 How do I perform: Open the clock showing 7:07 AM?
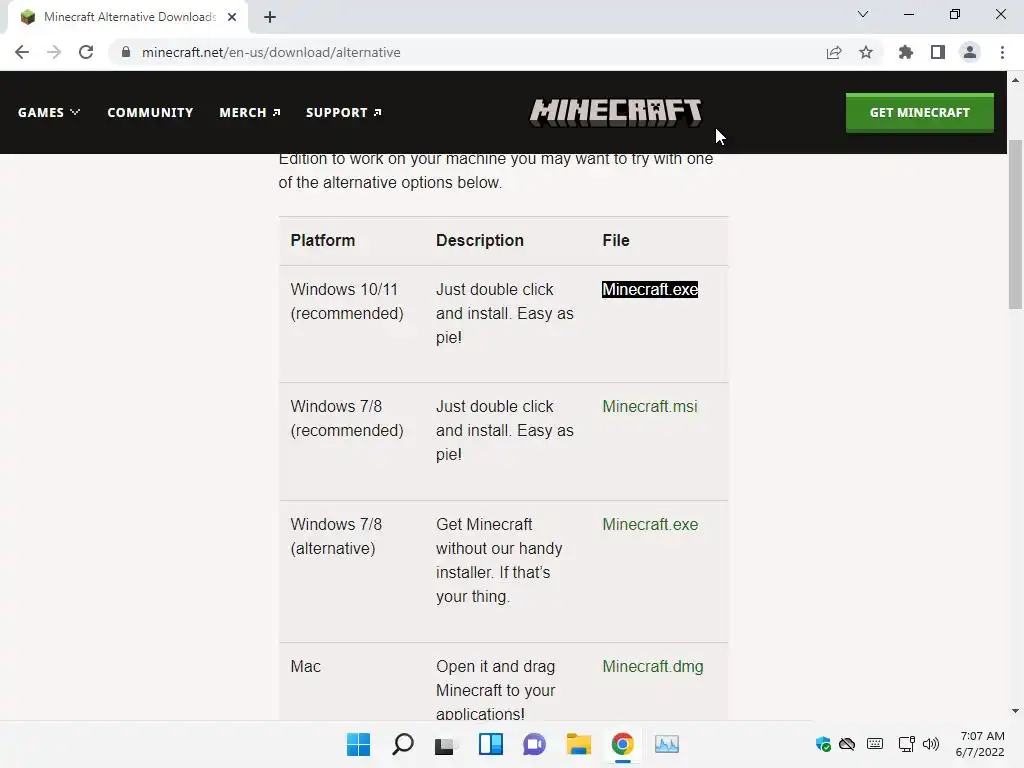point(980,744)
